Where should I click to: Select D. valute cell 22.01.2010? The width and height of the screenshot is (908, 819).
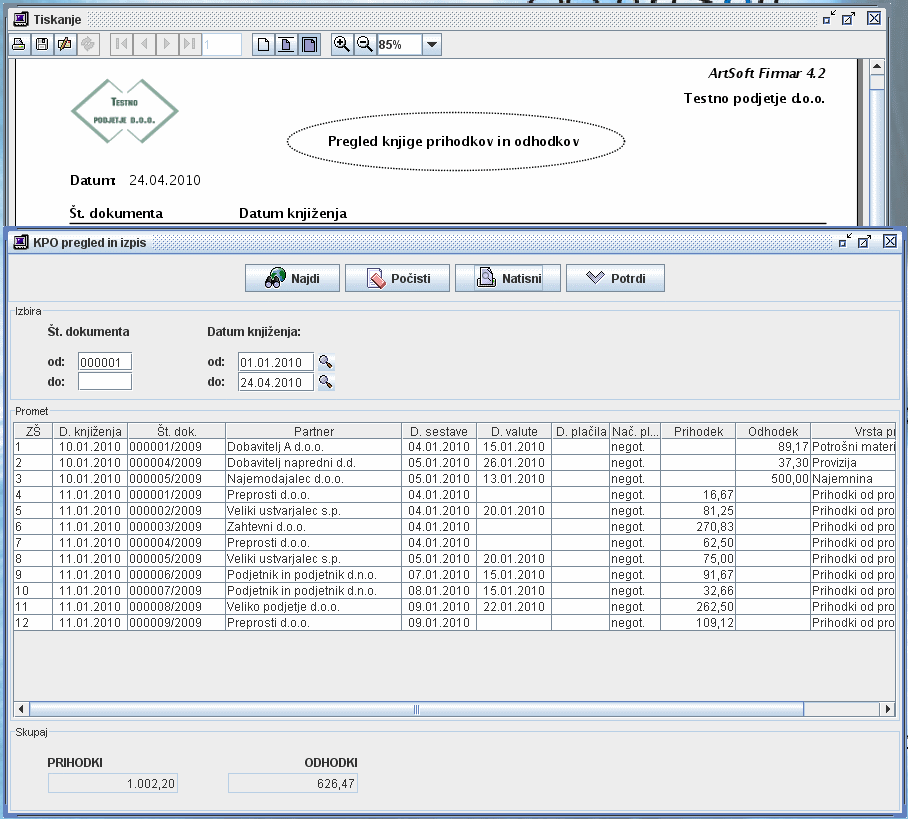tap(514, 607)
